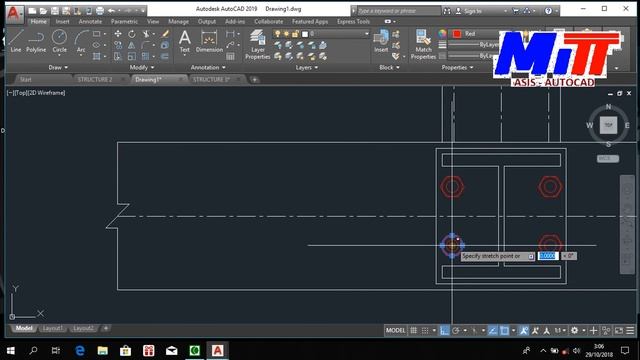Click the layer color swatch in Layers
Viewport: 640px width, 360px height.
pos(305,34)
